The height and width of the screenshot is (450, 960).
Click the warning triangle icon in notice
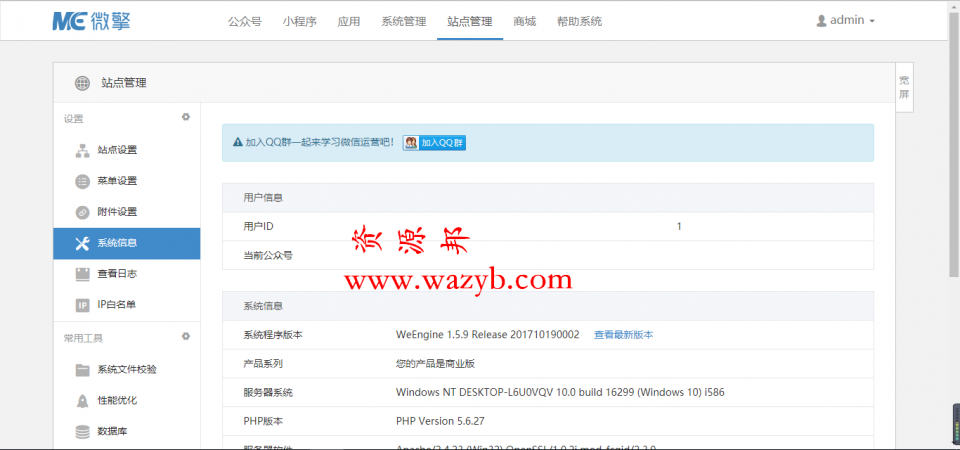[238, 143]
